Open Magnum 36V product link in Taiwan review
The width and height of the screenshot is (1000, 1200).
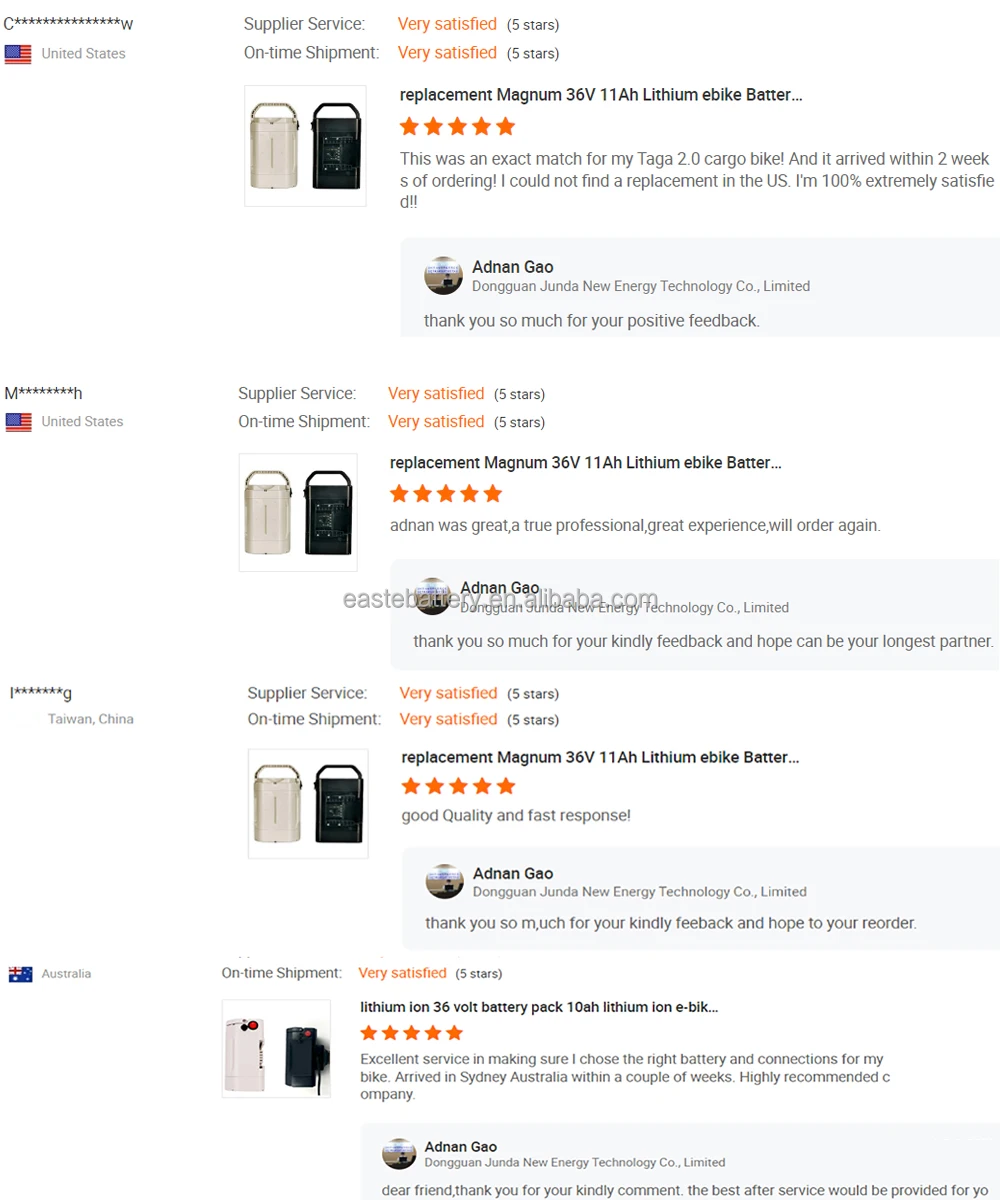[x=600, y=758]
